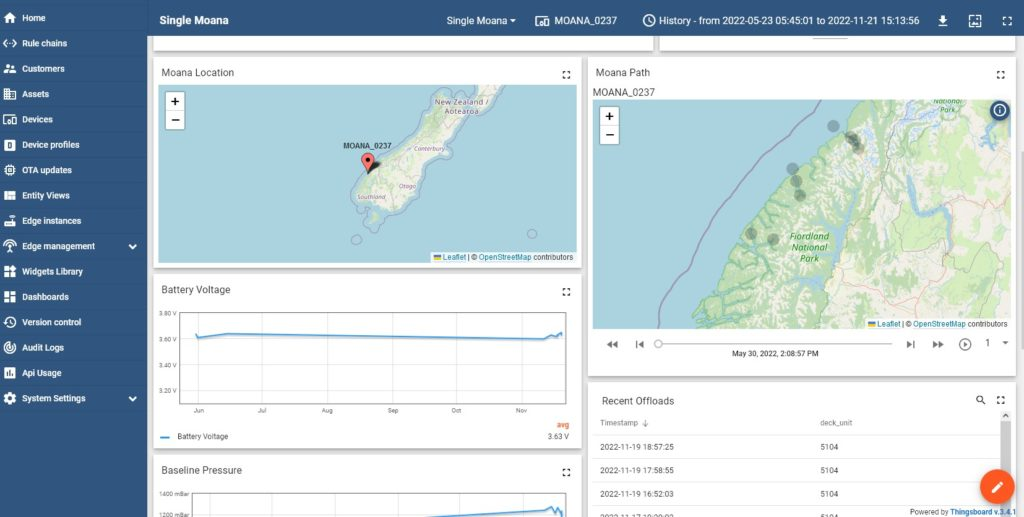Click the OTA updates icon
1024x517 pixels.
[10, 170]
